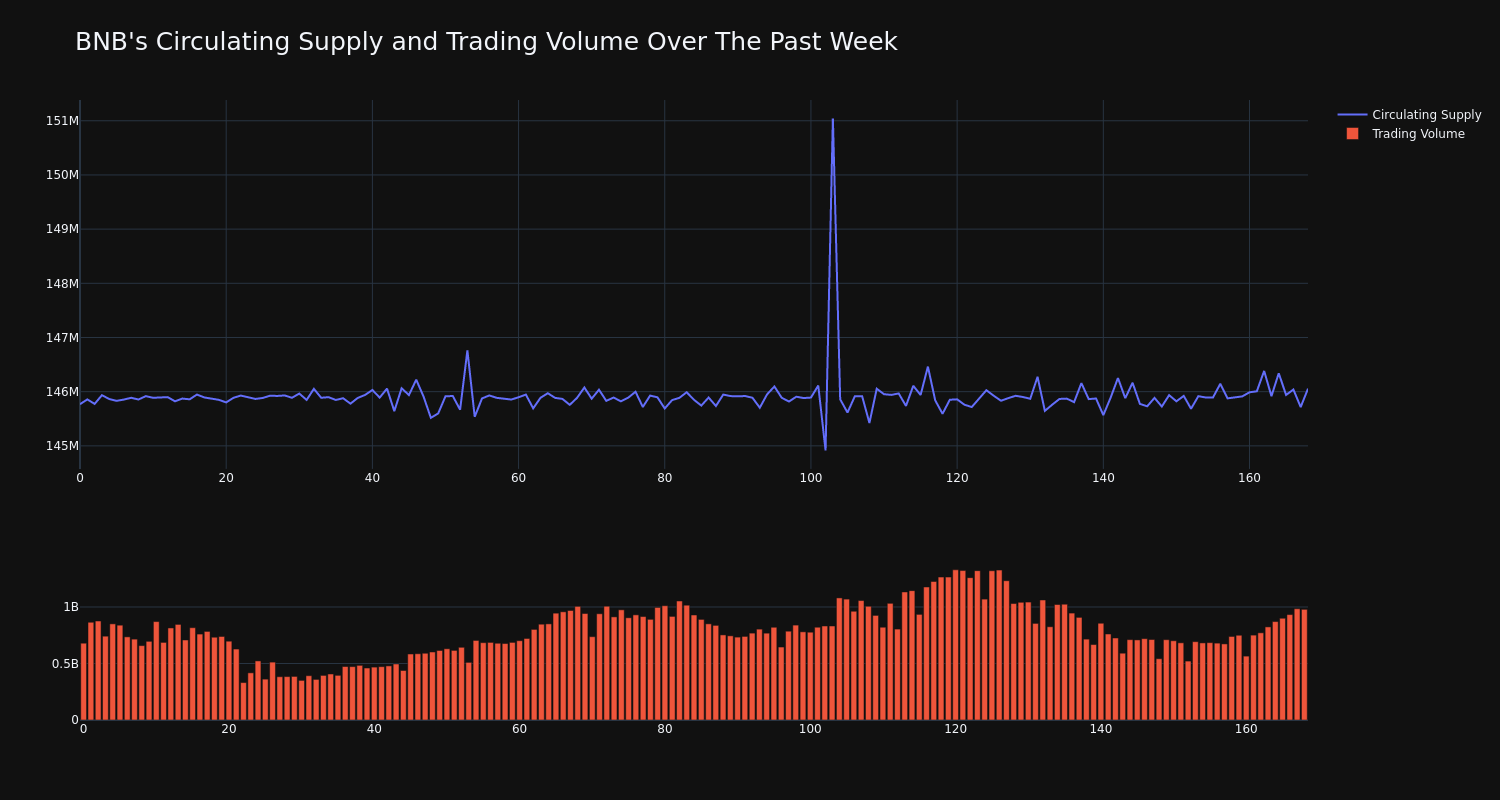Click the last volume bar at far right
Viewport: 1500px width, 800px height.
(x=1304, y=665)
